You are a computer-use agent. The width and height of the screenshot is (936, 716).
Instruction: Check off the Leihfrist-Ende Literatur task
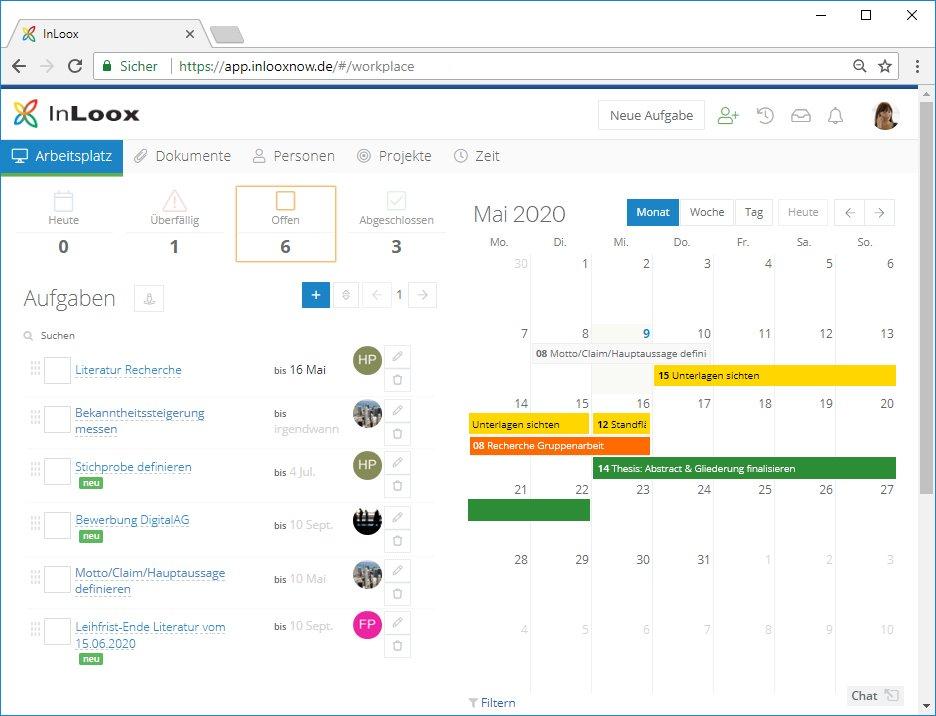point(57,631)
